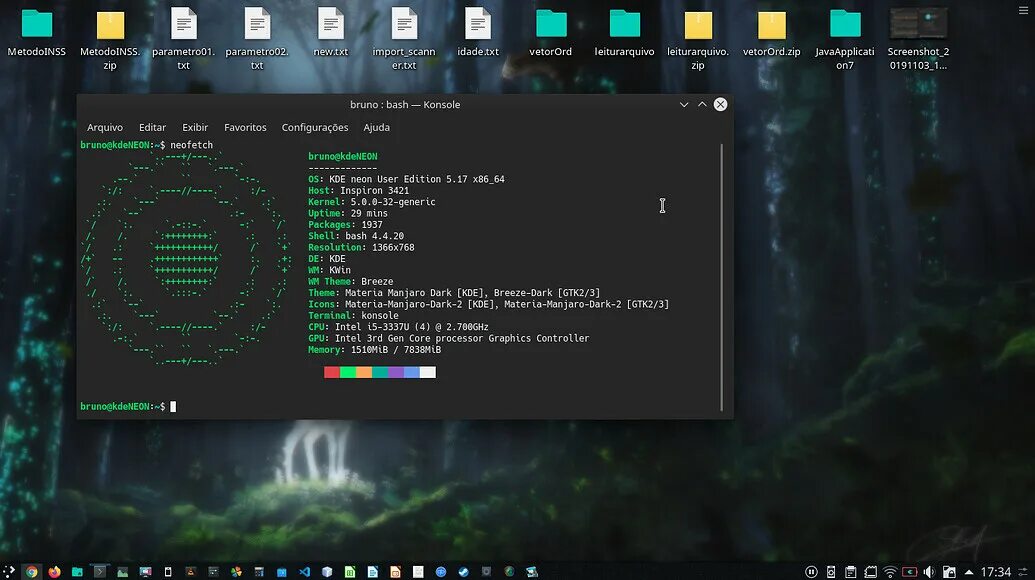Viewport: 1035px width, 580px height.
Task: Select the MetodoINSS.zip archive
Action: pos(110,40)
